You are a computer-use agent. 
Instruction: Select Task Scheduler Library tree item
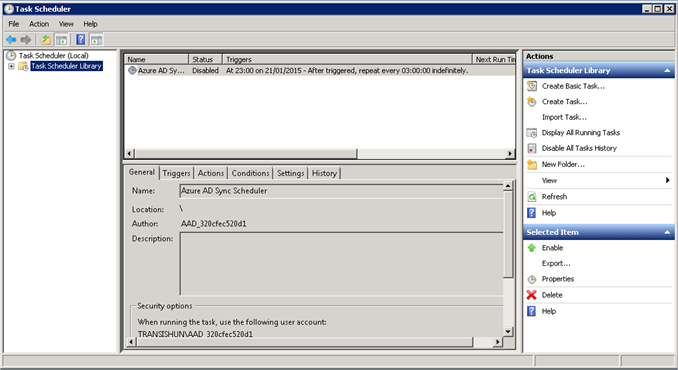click(x=66, y=66)
